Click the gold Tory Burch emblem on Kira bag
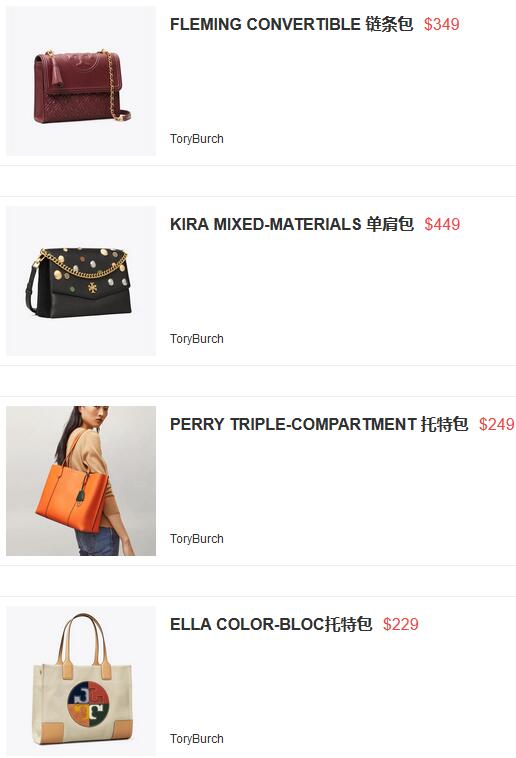 92,288
